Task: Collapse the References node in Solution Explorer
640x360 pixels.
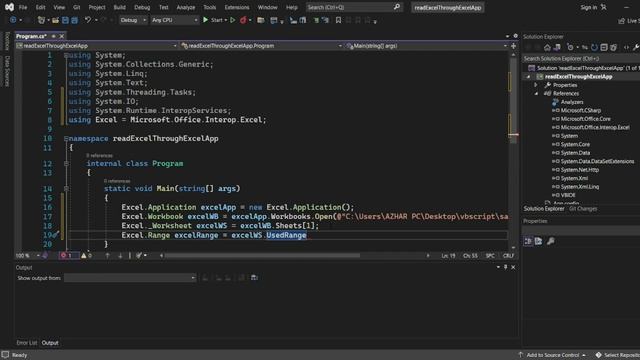Action: 536,93
